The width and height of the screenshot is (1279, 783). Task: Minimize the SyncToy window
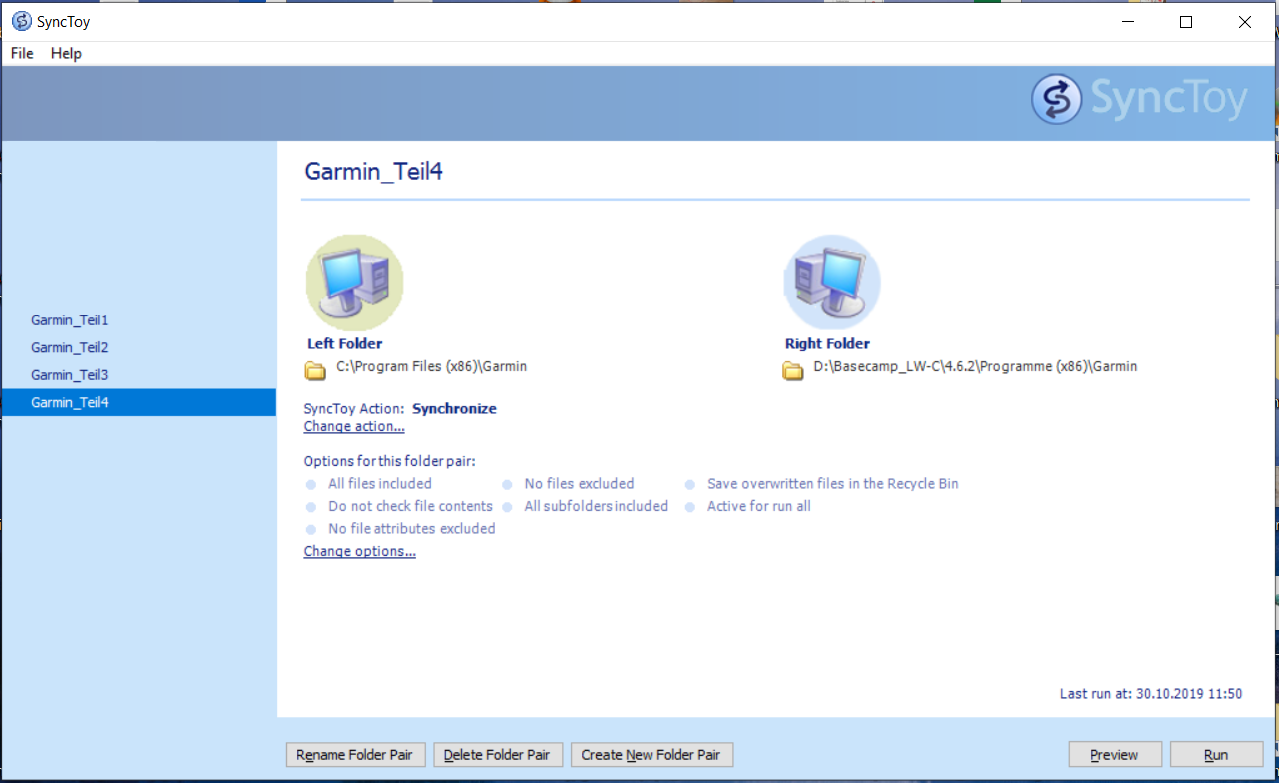point(1126,21)
